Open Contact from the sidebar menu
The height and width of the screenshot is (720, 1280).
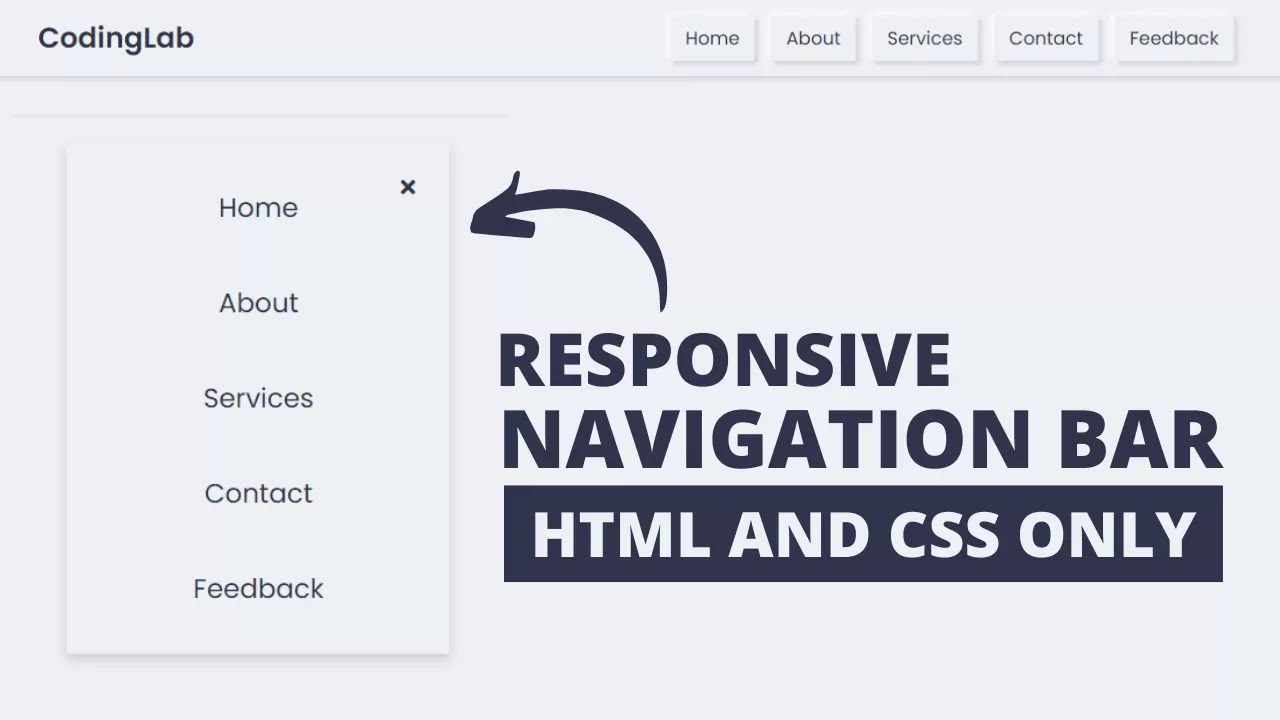tap(258, 493)
